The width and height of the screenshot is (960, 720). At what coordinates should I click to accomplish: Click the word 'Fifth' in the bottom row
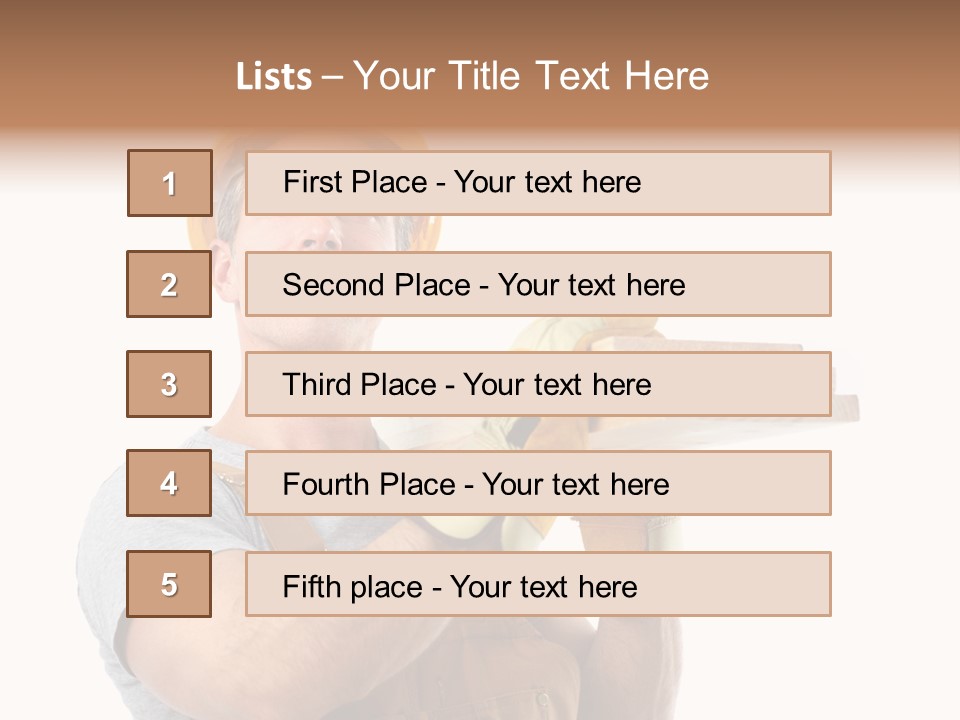click(311, 586)
